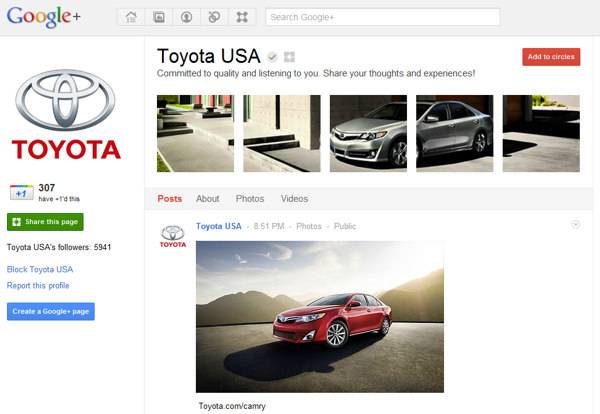Open the red Camry post photo

coord(320,317)
